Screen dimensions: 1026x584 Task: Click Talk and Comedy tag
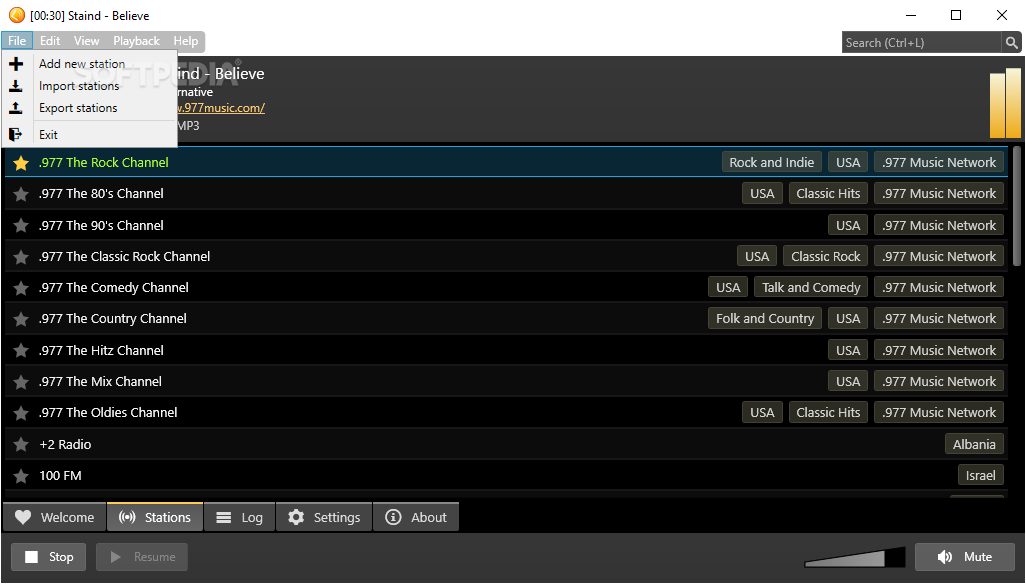[811, 288]
